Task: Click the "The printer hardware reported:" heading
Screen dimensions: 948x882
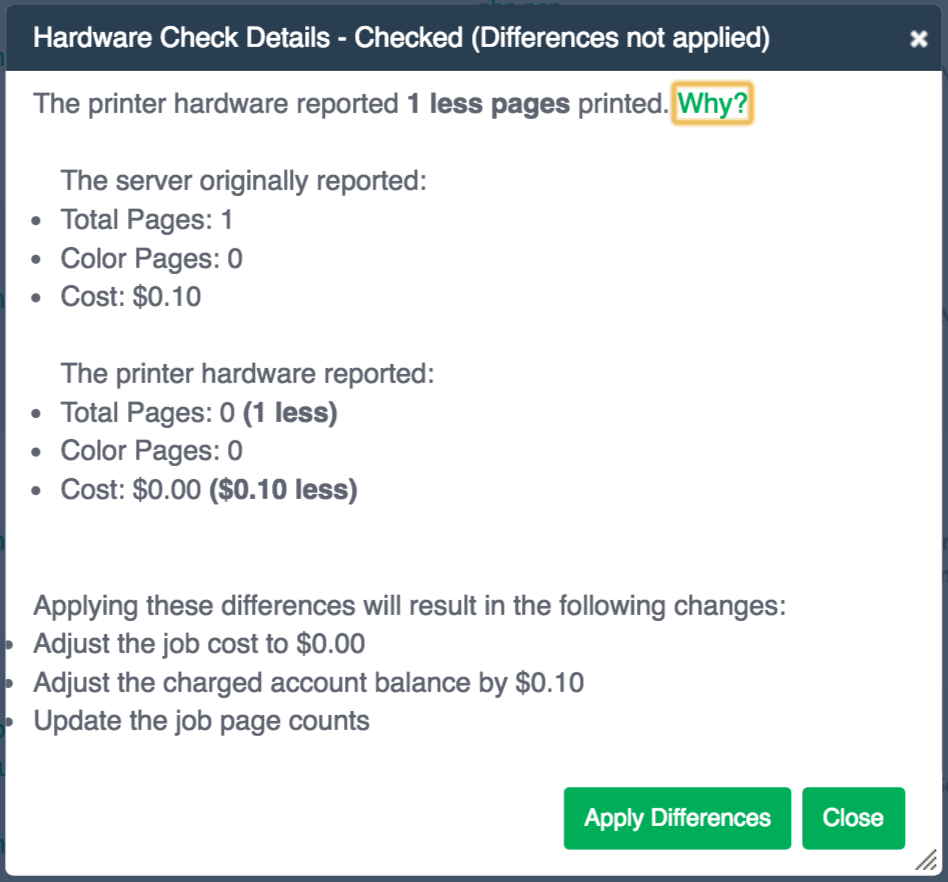Action: [x=247, y=374]
